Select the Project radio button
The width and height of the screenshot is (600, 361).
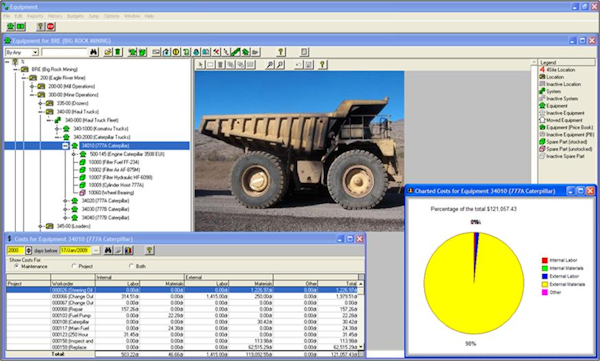(74, 266)
